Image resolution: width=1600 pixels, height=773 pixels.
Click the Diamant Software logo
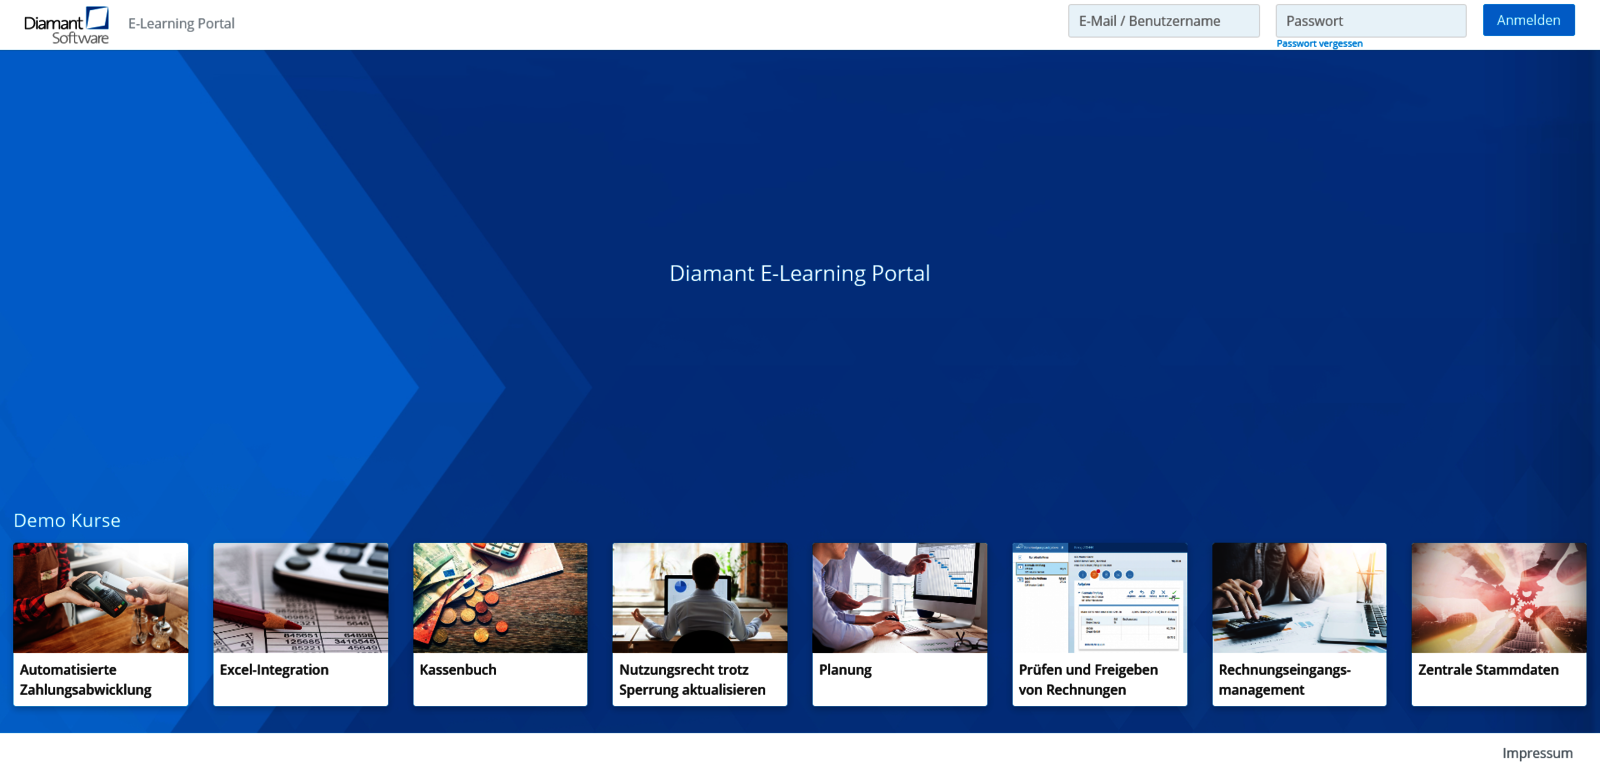66,25
